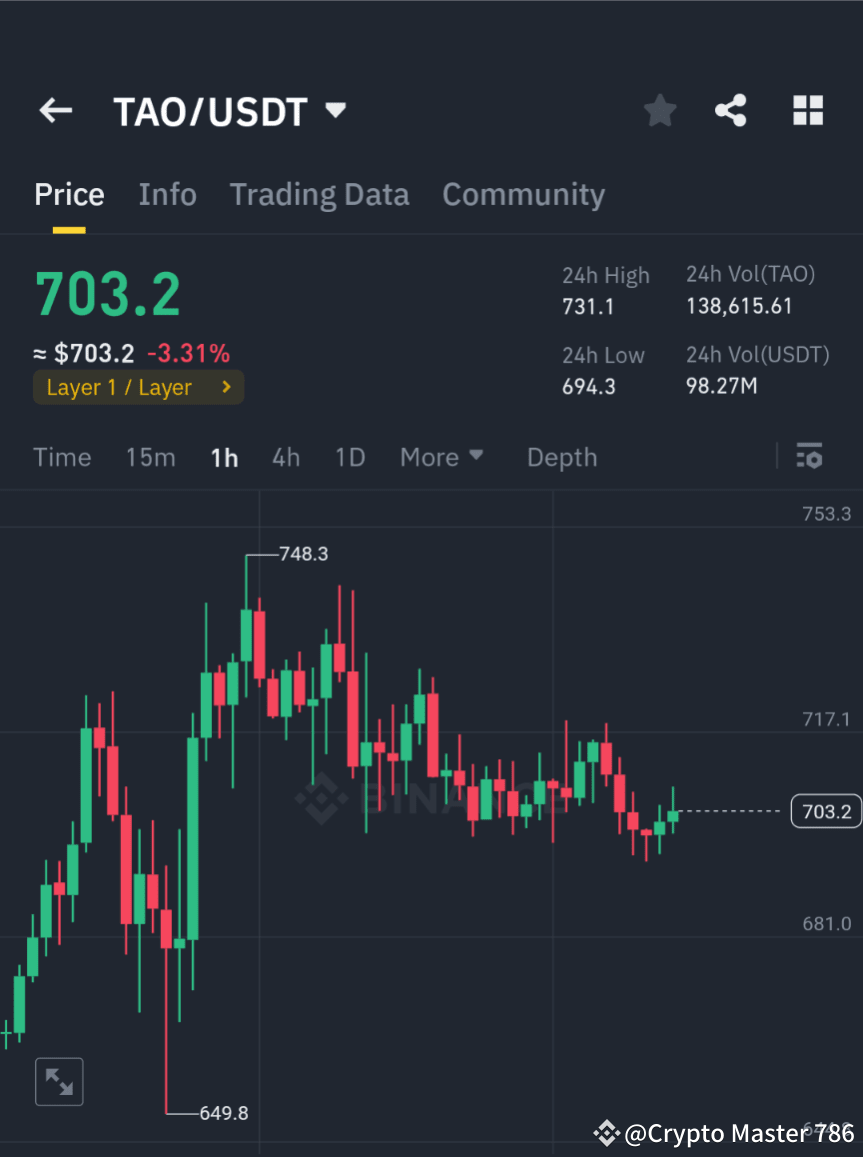Screen dimensions: 863x1157
Task: Switch to the Trading Data tab
Action: pyautogui.click(x=319, y=194)
